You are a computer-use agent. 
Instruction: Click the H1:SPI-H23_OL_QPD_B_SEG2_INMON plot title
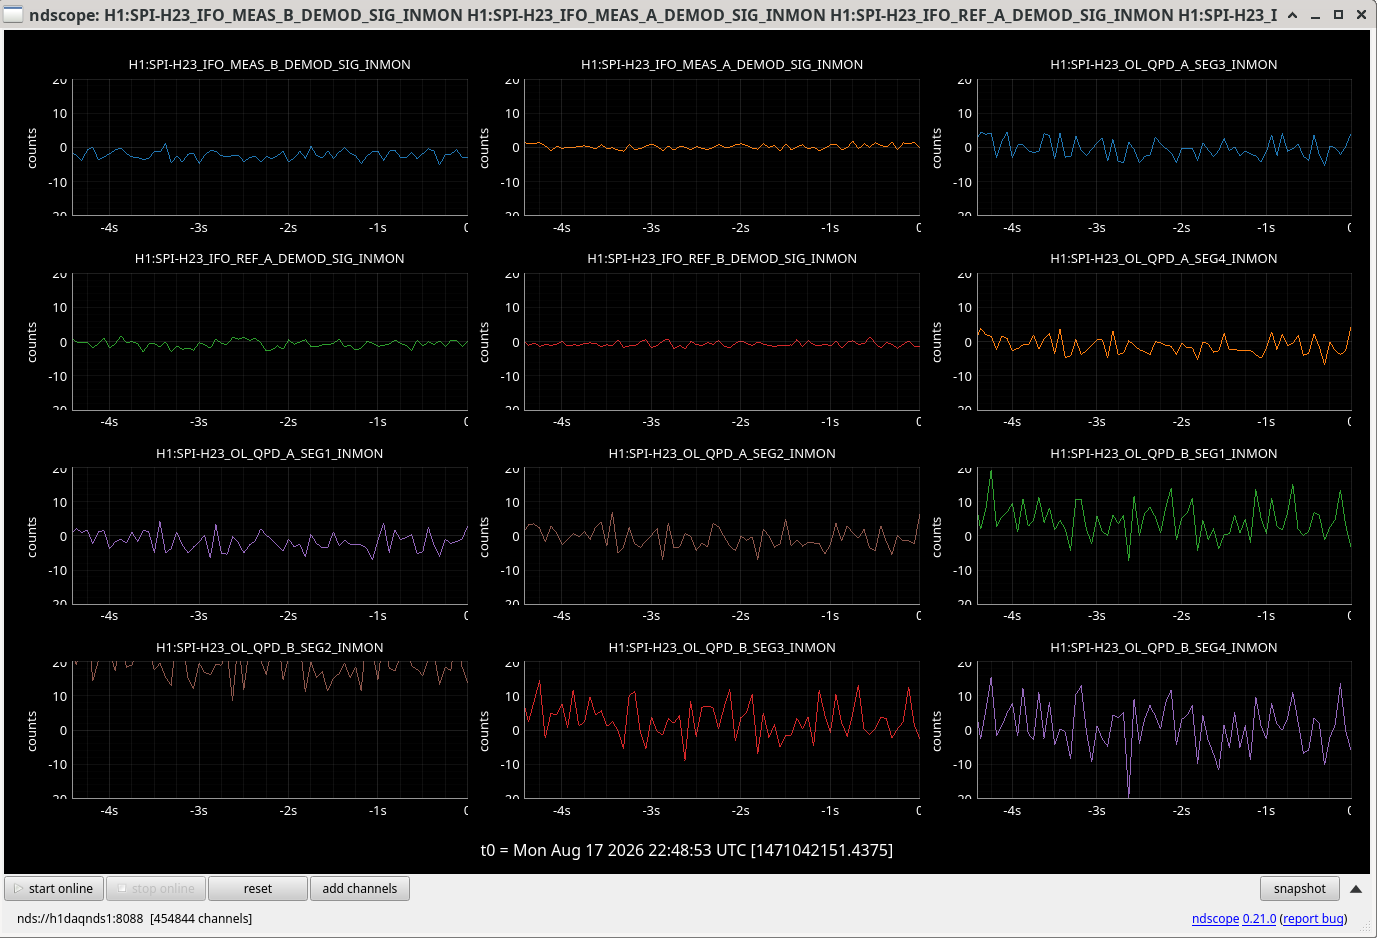pyautogui.click(x=270, y=647)
